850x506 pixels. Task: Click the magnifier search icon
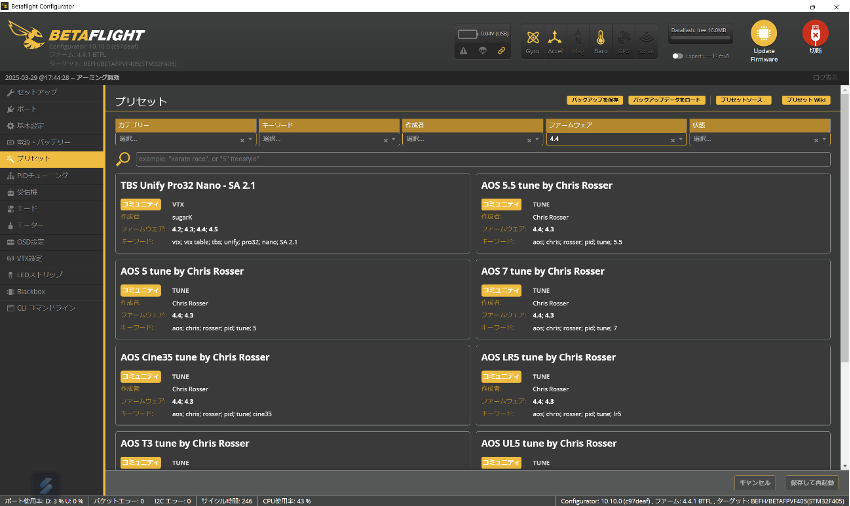point(123,159)
